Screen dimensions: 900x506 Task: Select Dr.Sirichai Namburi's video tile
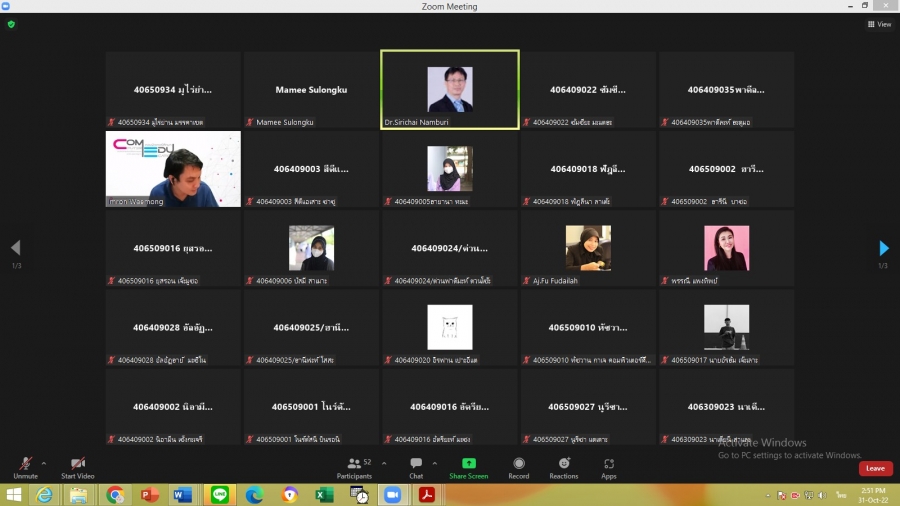tap(450, 90)
